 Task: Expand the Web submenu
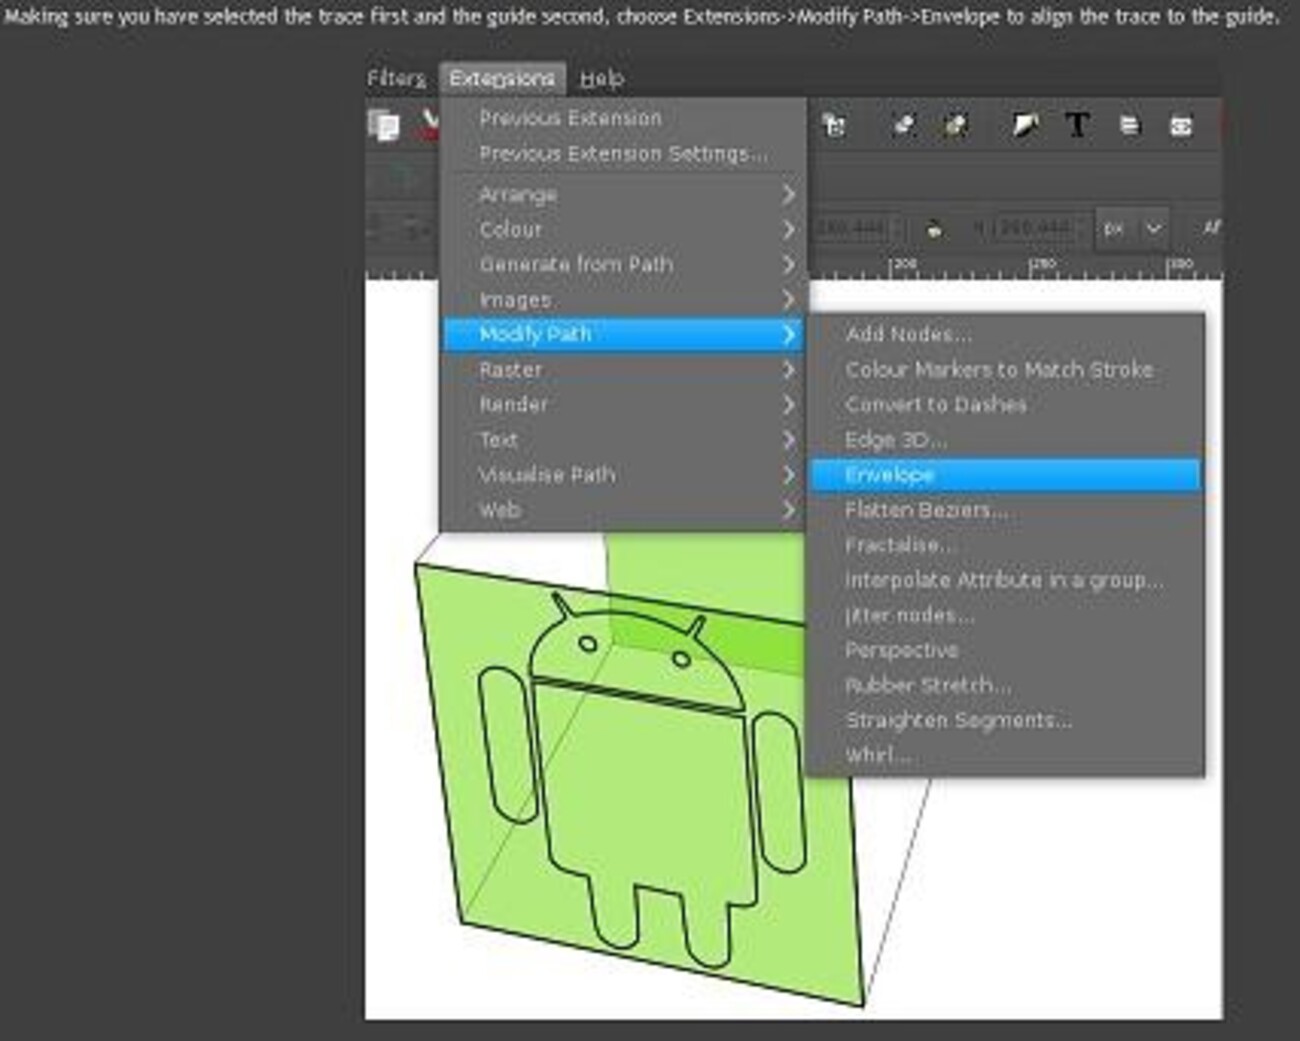pyautogui.click(x=624, y=509)
